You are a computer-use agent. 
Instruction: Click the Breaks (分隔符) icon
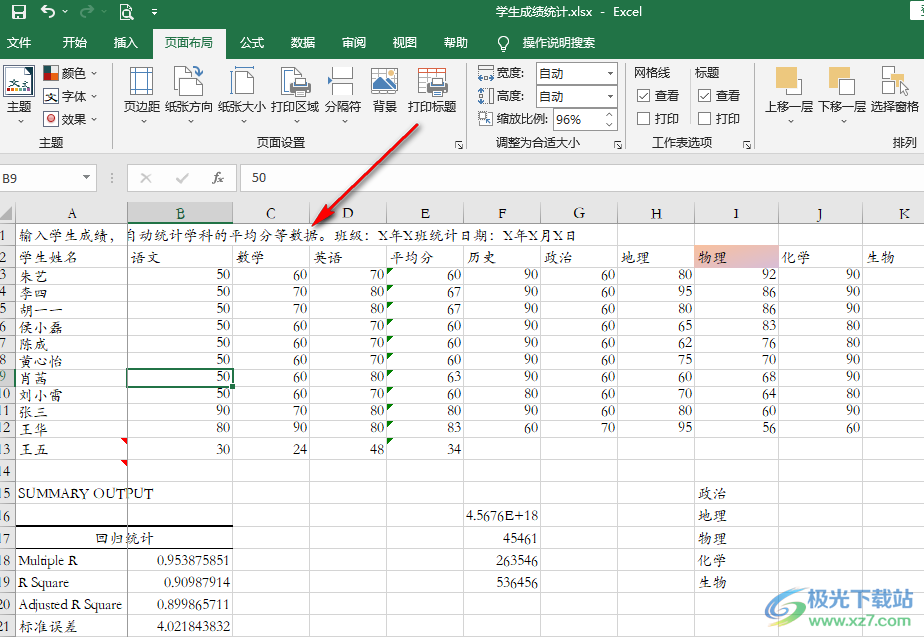click(342, 81)
